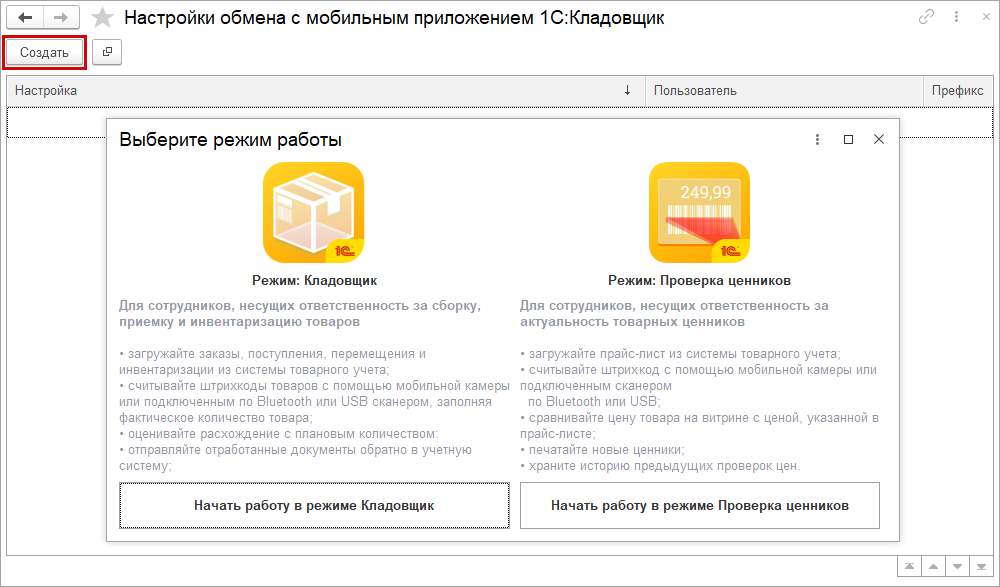1000x587 pixels.
Task: Click label Режим: Проверка ценников
Action: (700, 281)
